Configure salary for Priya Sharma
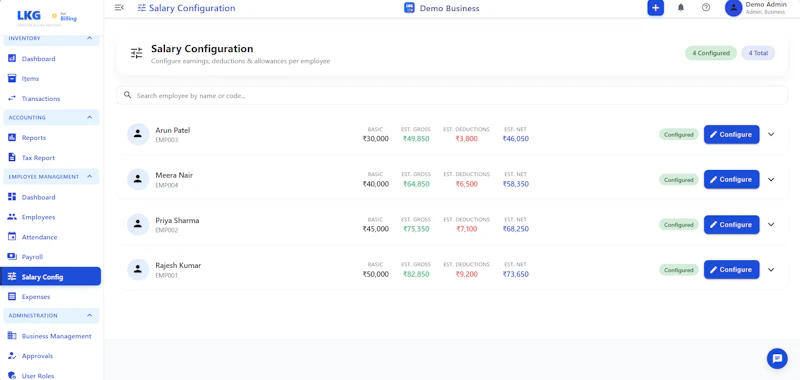The width and height of the screenshot is (800, 380). pos(732,224)
